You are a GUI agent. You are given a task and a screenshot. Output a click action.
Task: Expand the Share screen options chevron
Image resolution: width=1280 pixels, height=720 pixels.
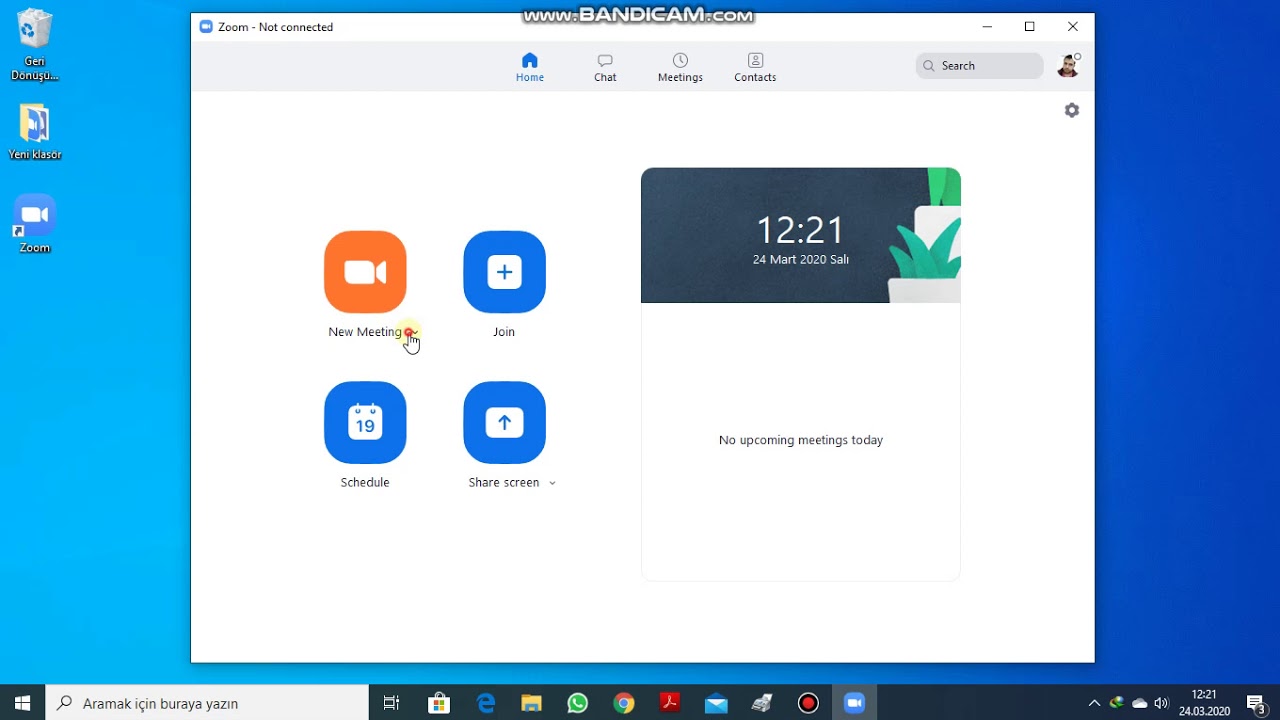pyautogui.click(x=552, y=483)
